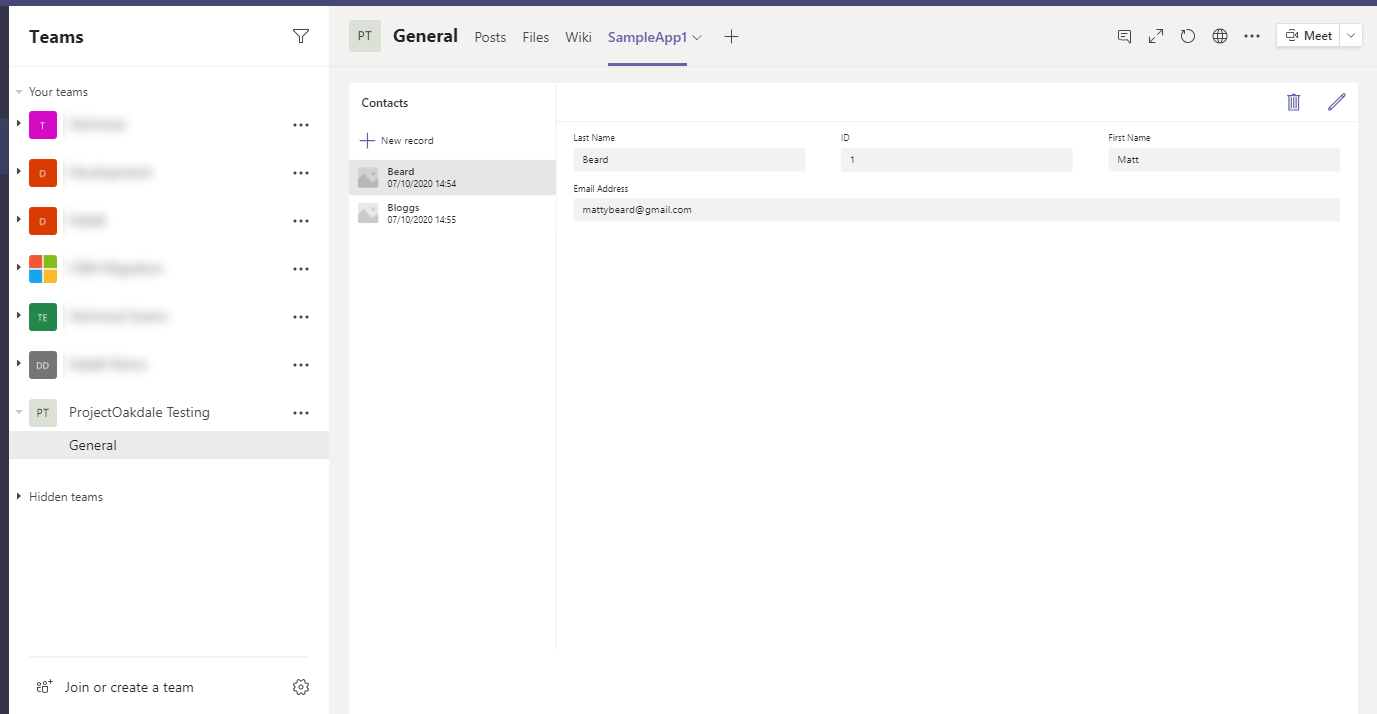1377x714 pixels.
Task: Click the Last Name field
Action: pos(689,160)
